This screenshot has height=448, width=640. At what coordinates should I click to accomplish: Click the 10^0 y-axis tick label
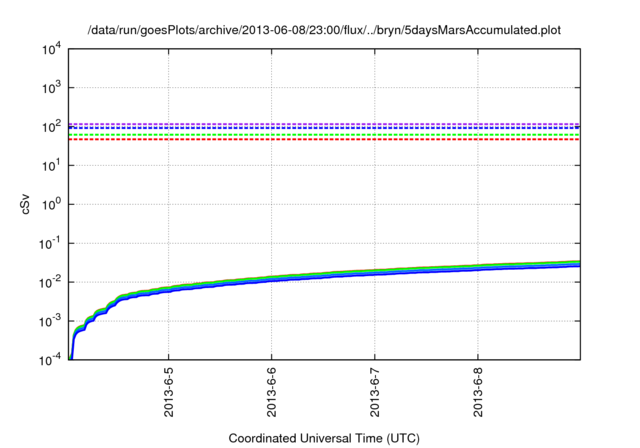click(51, 204)
